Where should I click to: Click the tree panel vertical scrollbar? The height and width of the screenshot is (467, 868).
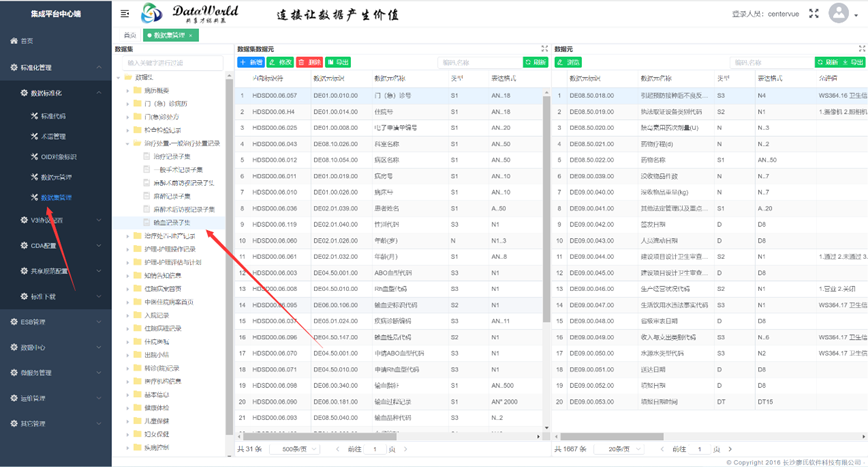tap(229, 257)
